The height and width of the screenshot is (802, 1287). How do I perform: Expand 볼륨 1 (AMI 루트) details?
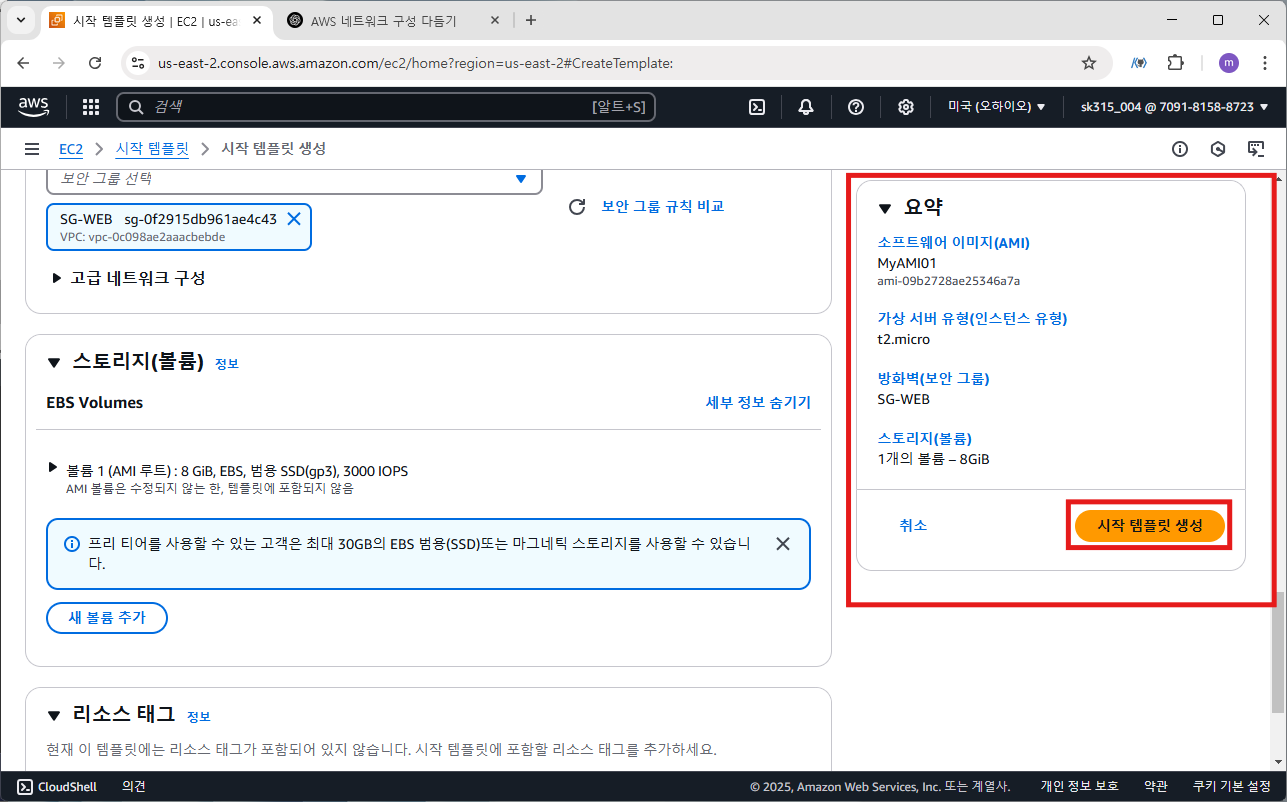coord(53,468)
